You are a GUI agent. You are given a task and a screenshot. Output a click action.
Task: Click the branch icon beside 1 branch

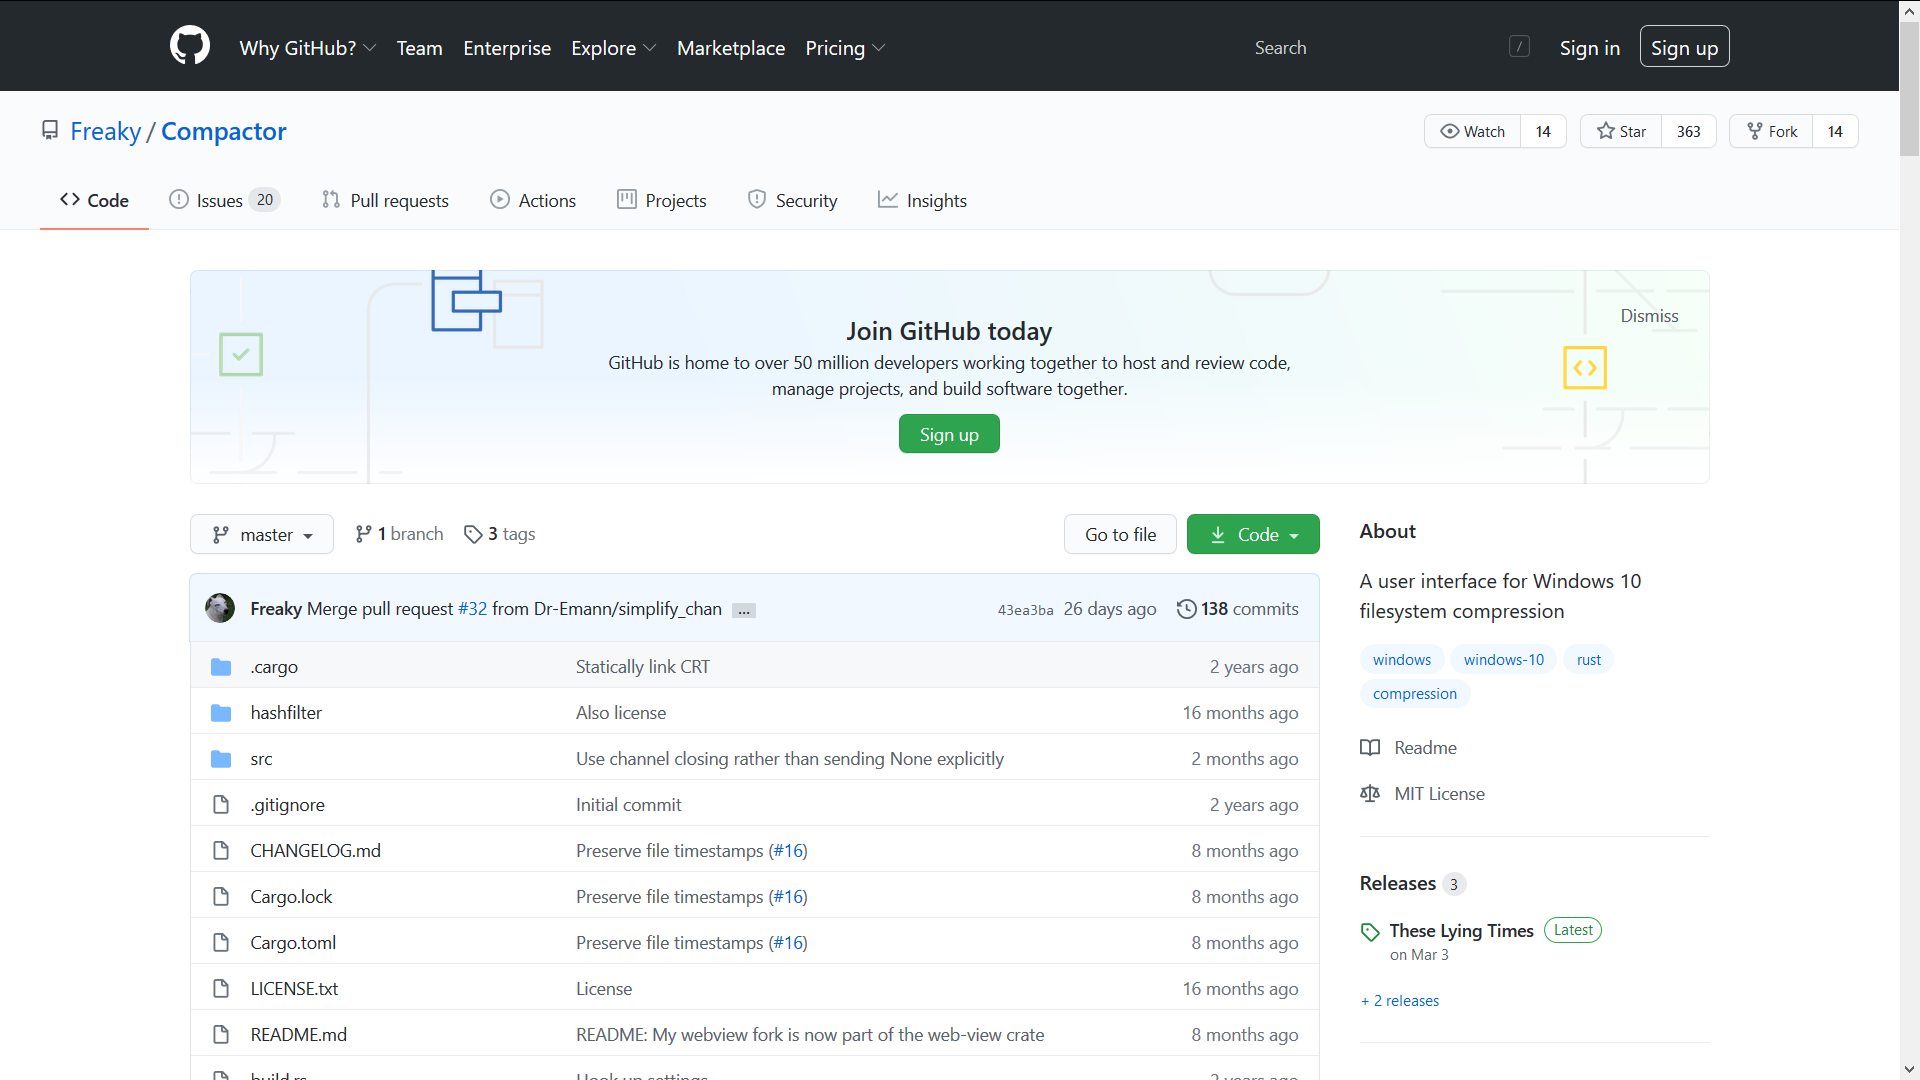point(363,534)
